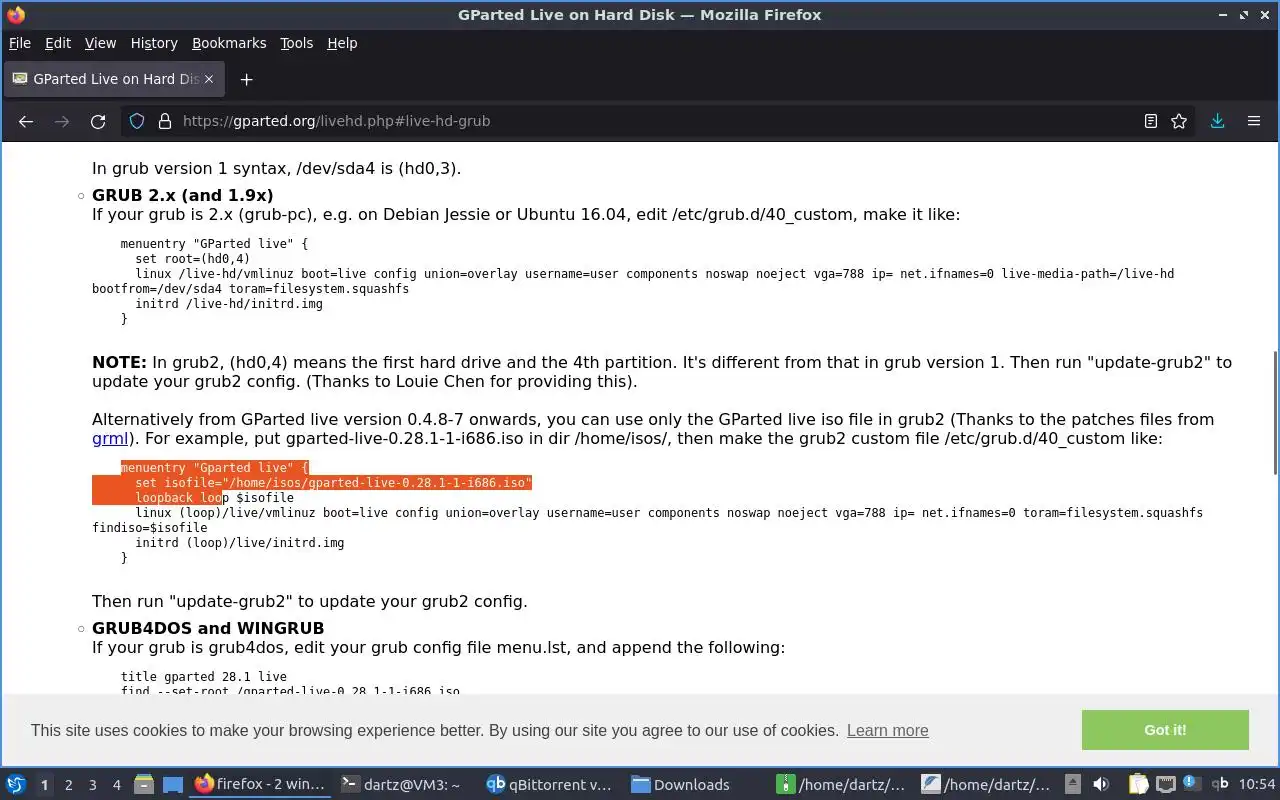Open the application launcher menu in taskbar
Viewport: 1280px width, 800px height.
pyautogui.click(x=16, y=784)
